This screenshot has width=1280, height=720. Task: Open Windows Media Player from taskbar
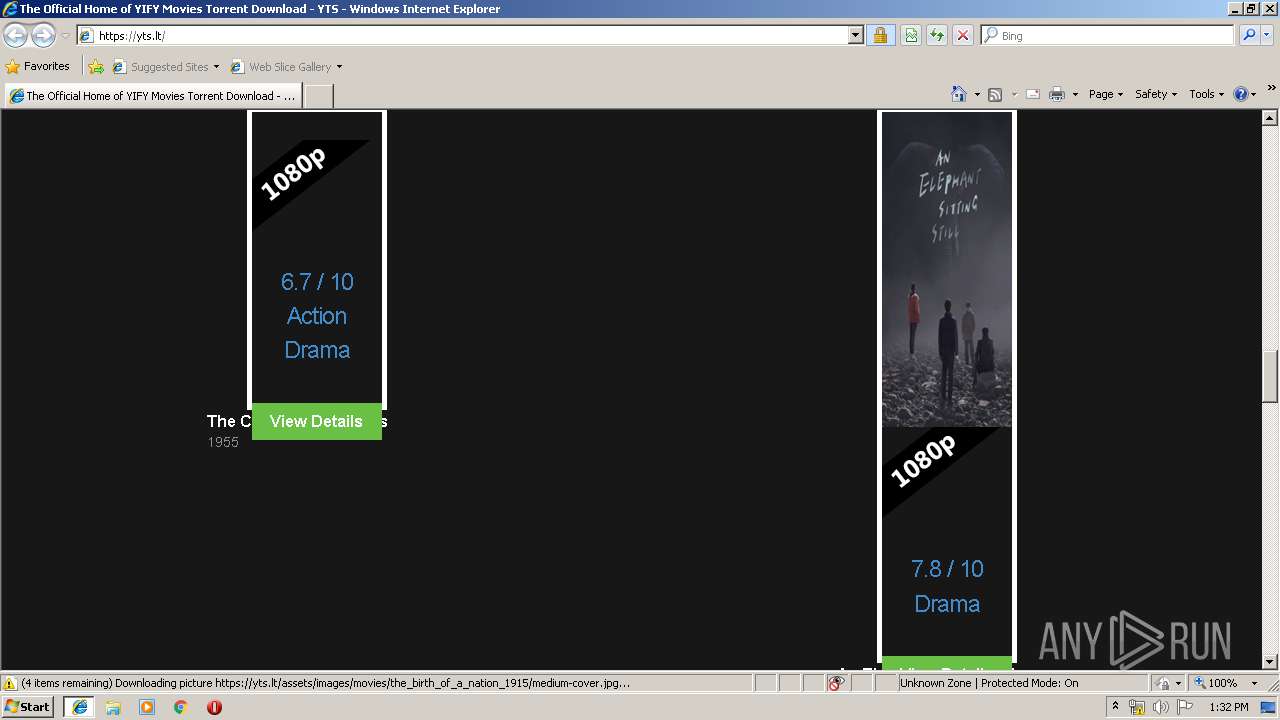coord(147,707)
